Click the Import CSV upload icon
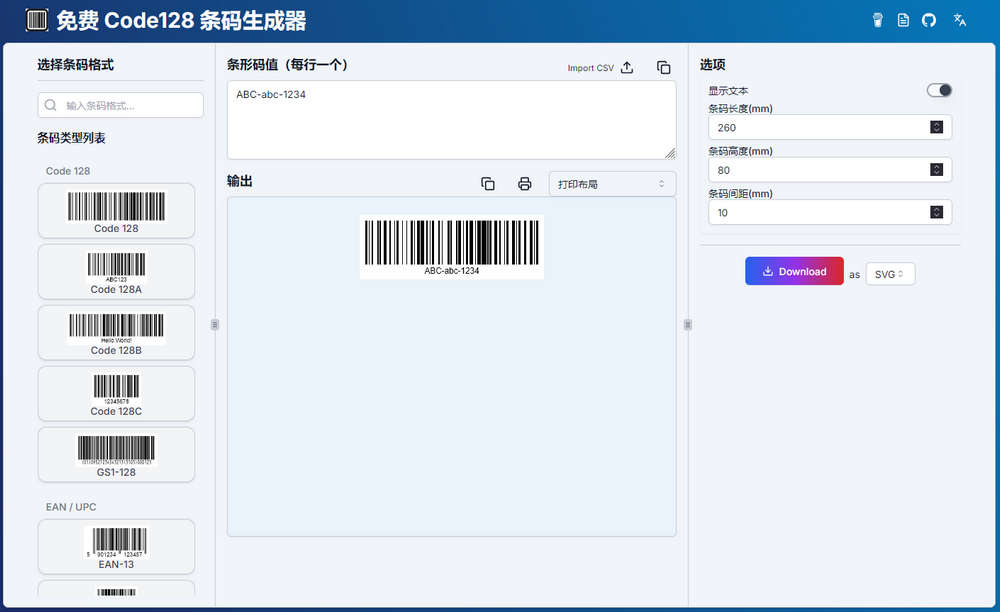The image size is (1000, 612). click(x=628, y=68)
